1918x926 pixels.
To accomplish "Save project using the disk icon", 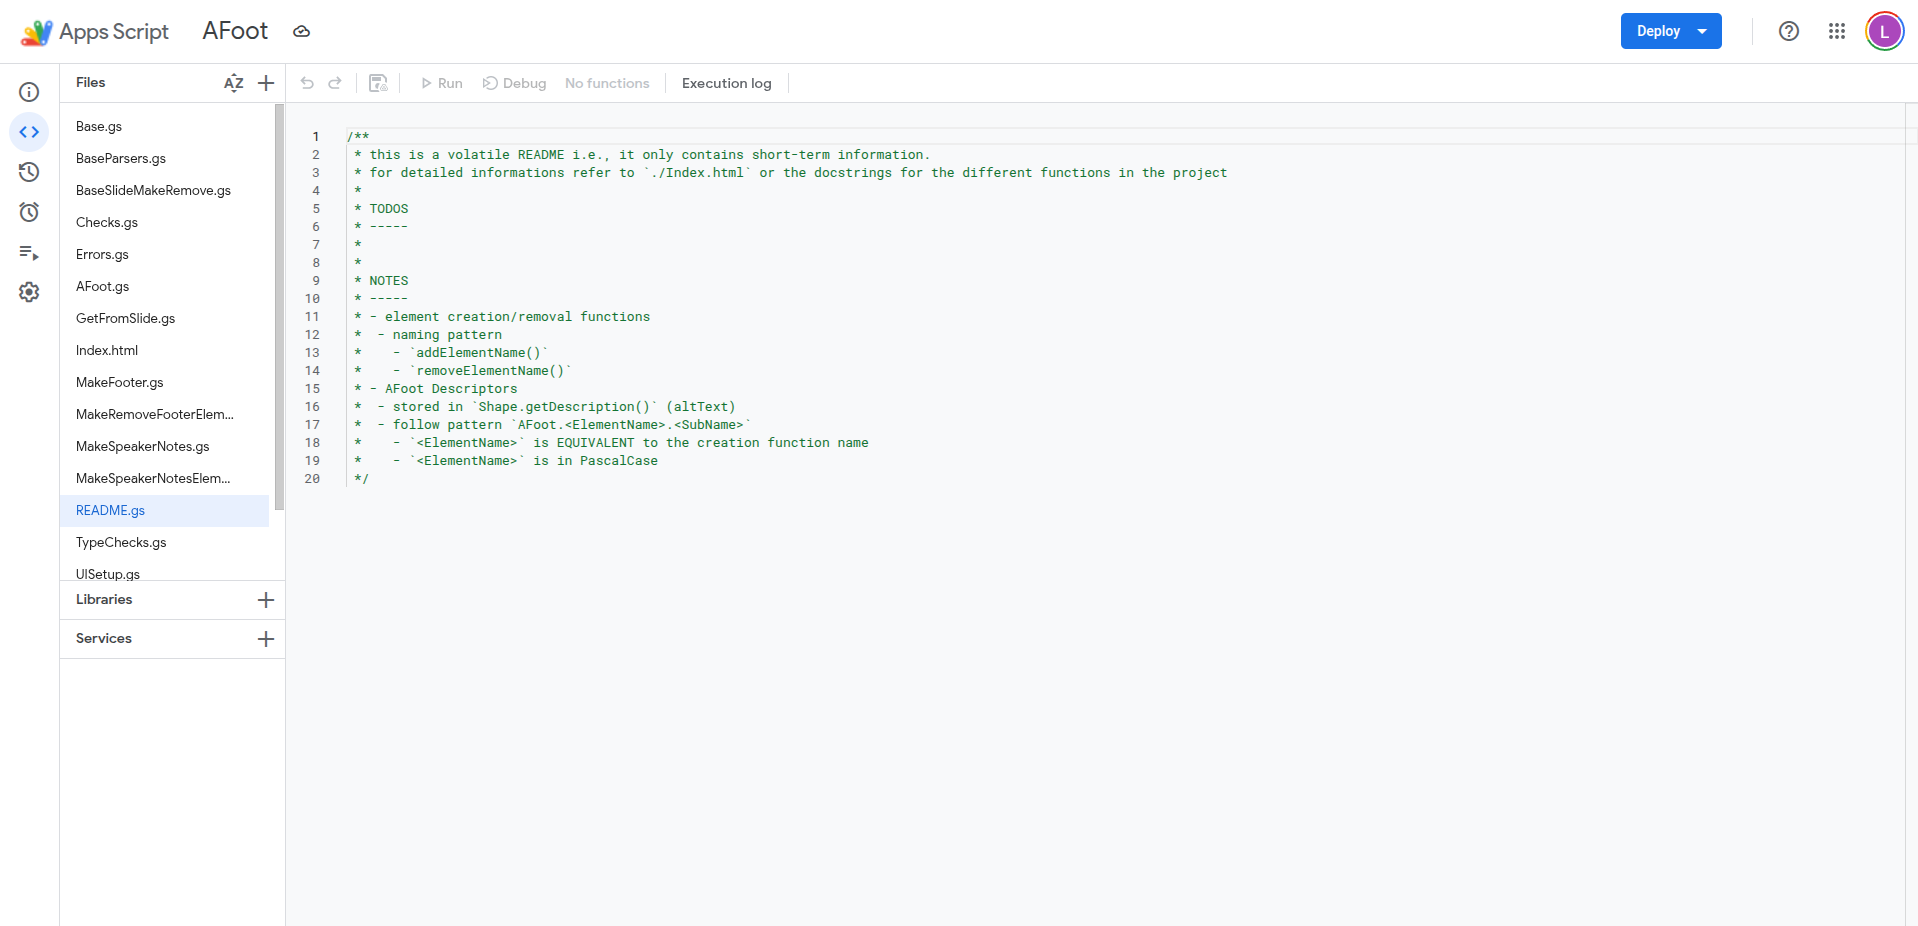I will [x=378, y=83].
